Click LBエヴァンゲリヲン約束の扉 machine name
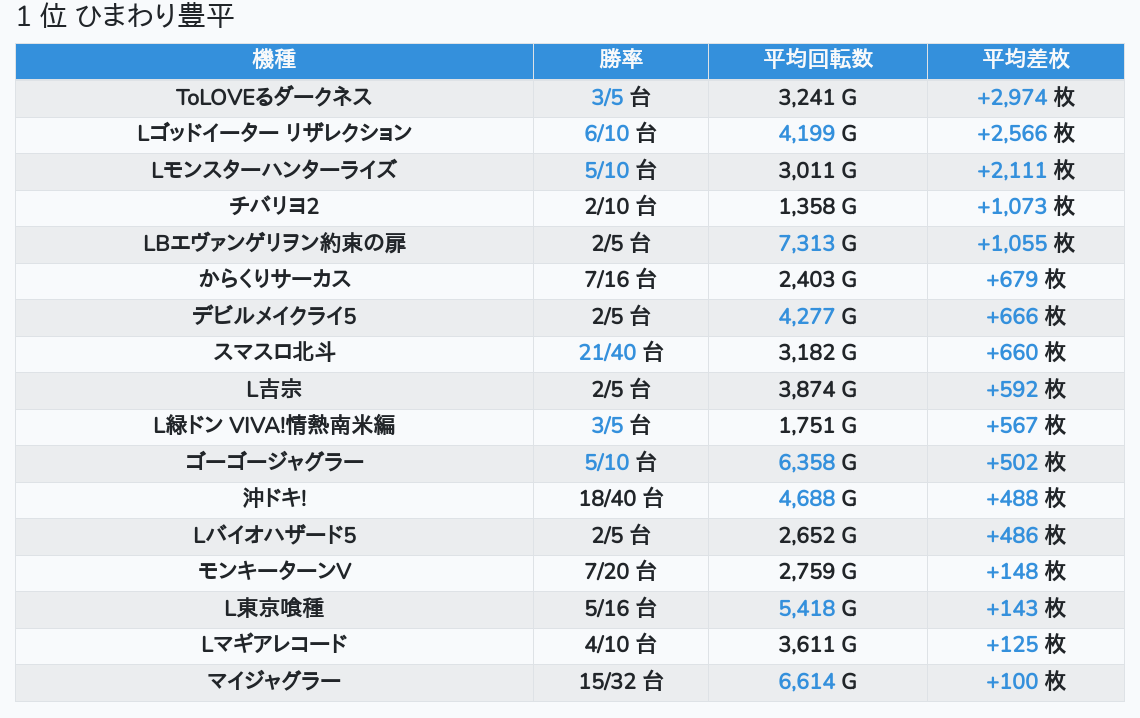 click(x=274, y=243)
